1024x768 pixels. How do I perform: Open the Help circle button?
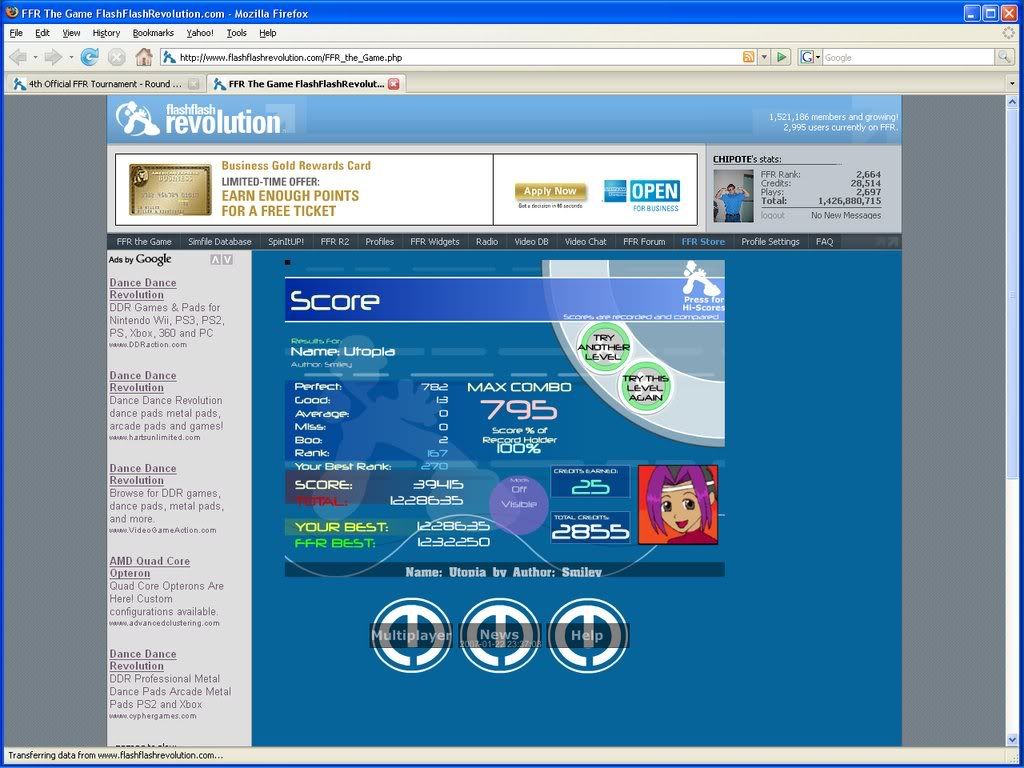click(x=587, y=635)
